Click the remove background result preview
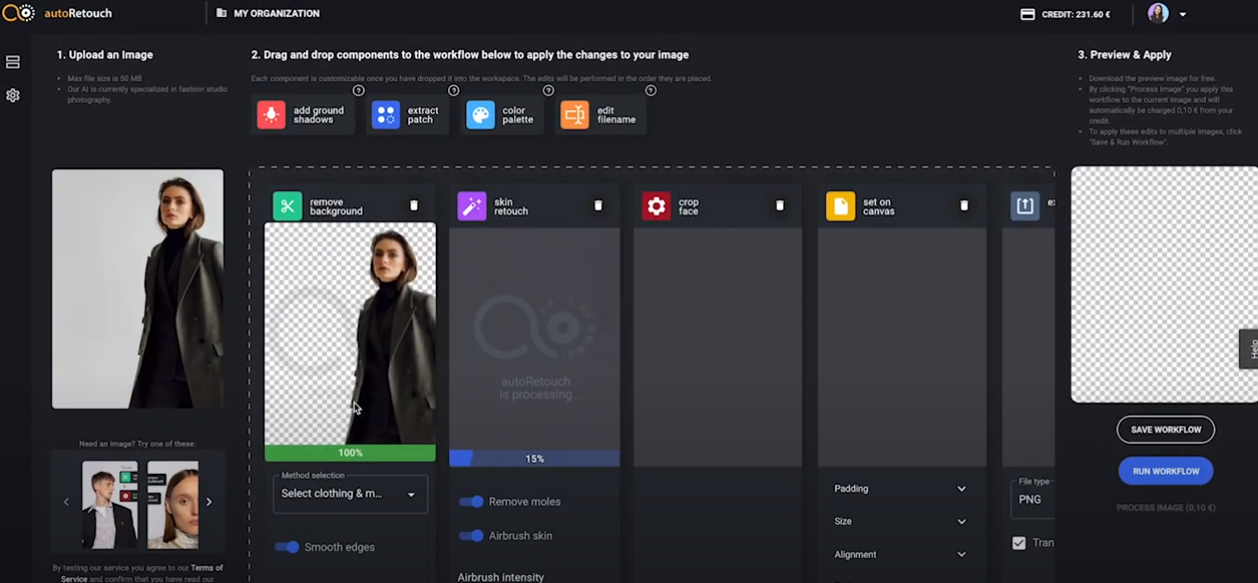 [350, 334]
